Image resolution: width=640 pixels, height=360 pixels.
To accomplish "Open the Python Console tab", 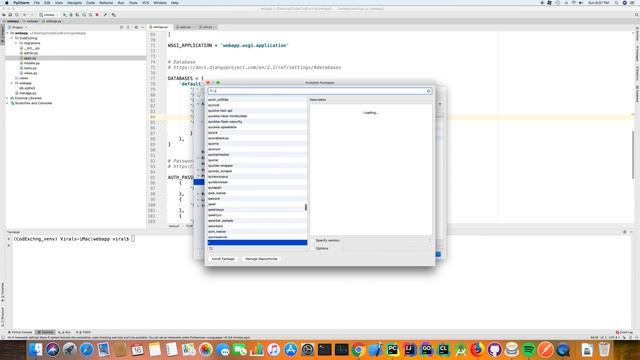I will (x=20, y=332).
